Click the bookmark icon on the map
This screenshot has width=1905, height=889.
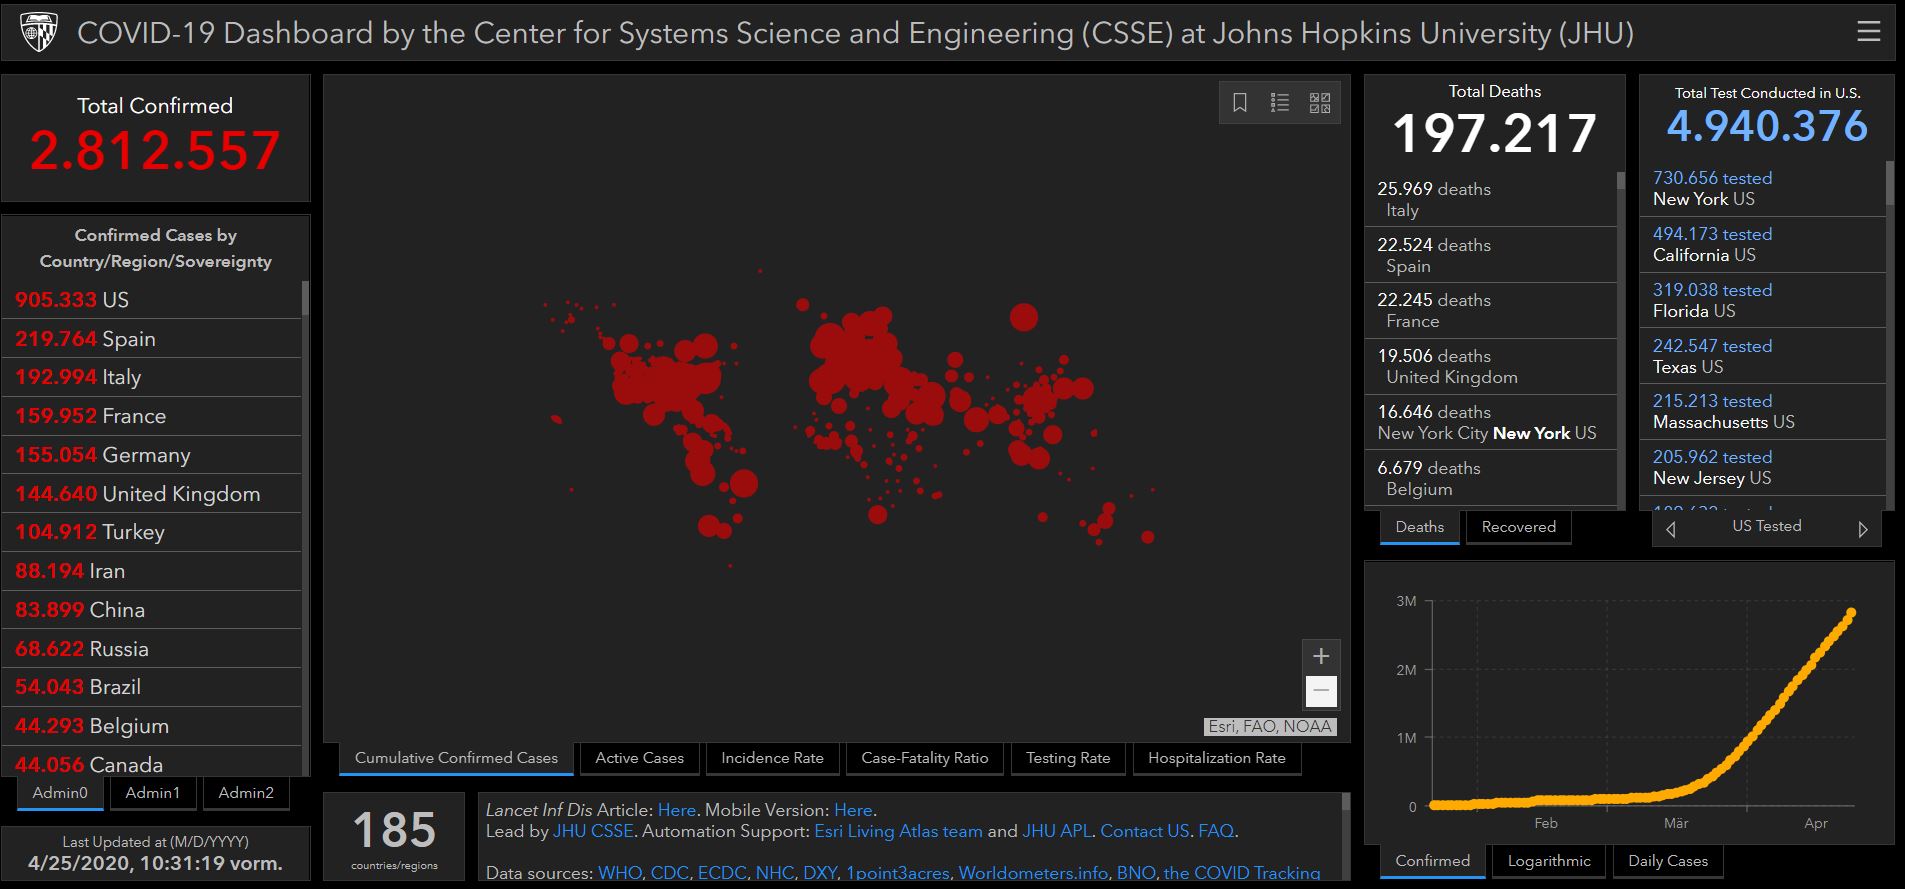(x=1240, y=103)
